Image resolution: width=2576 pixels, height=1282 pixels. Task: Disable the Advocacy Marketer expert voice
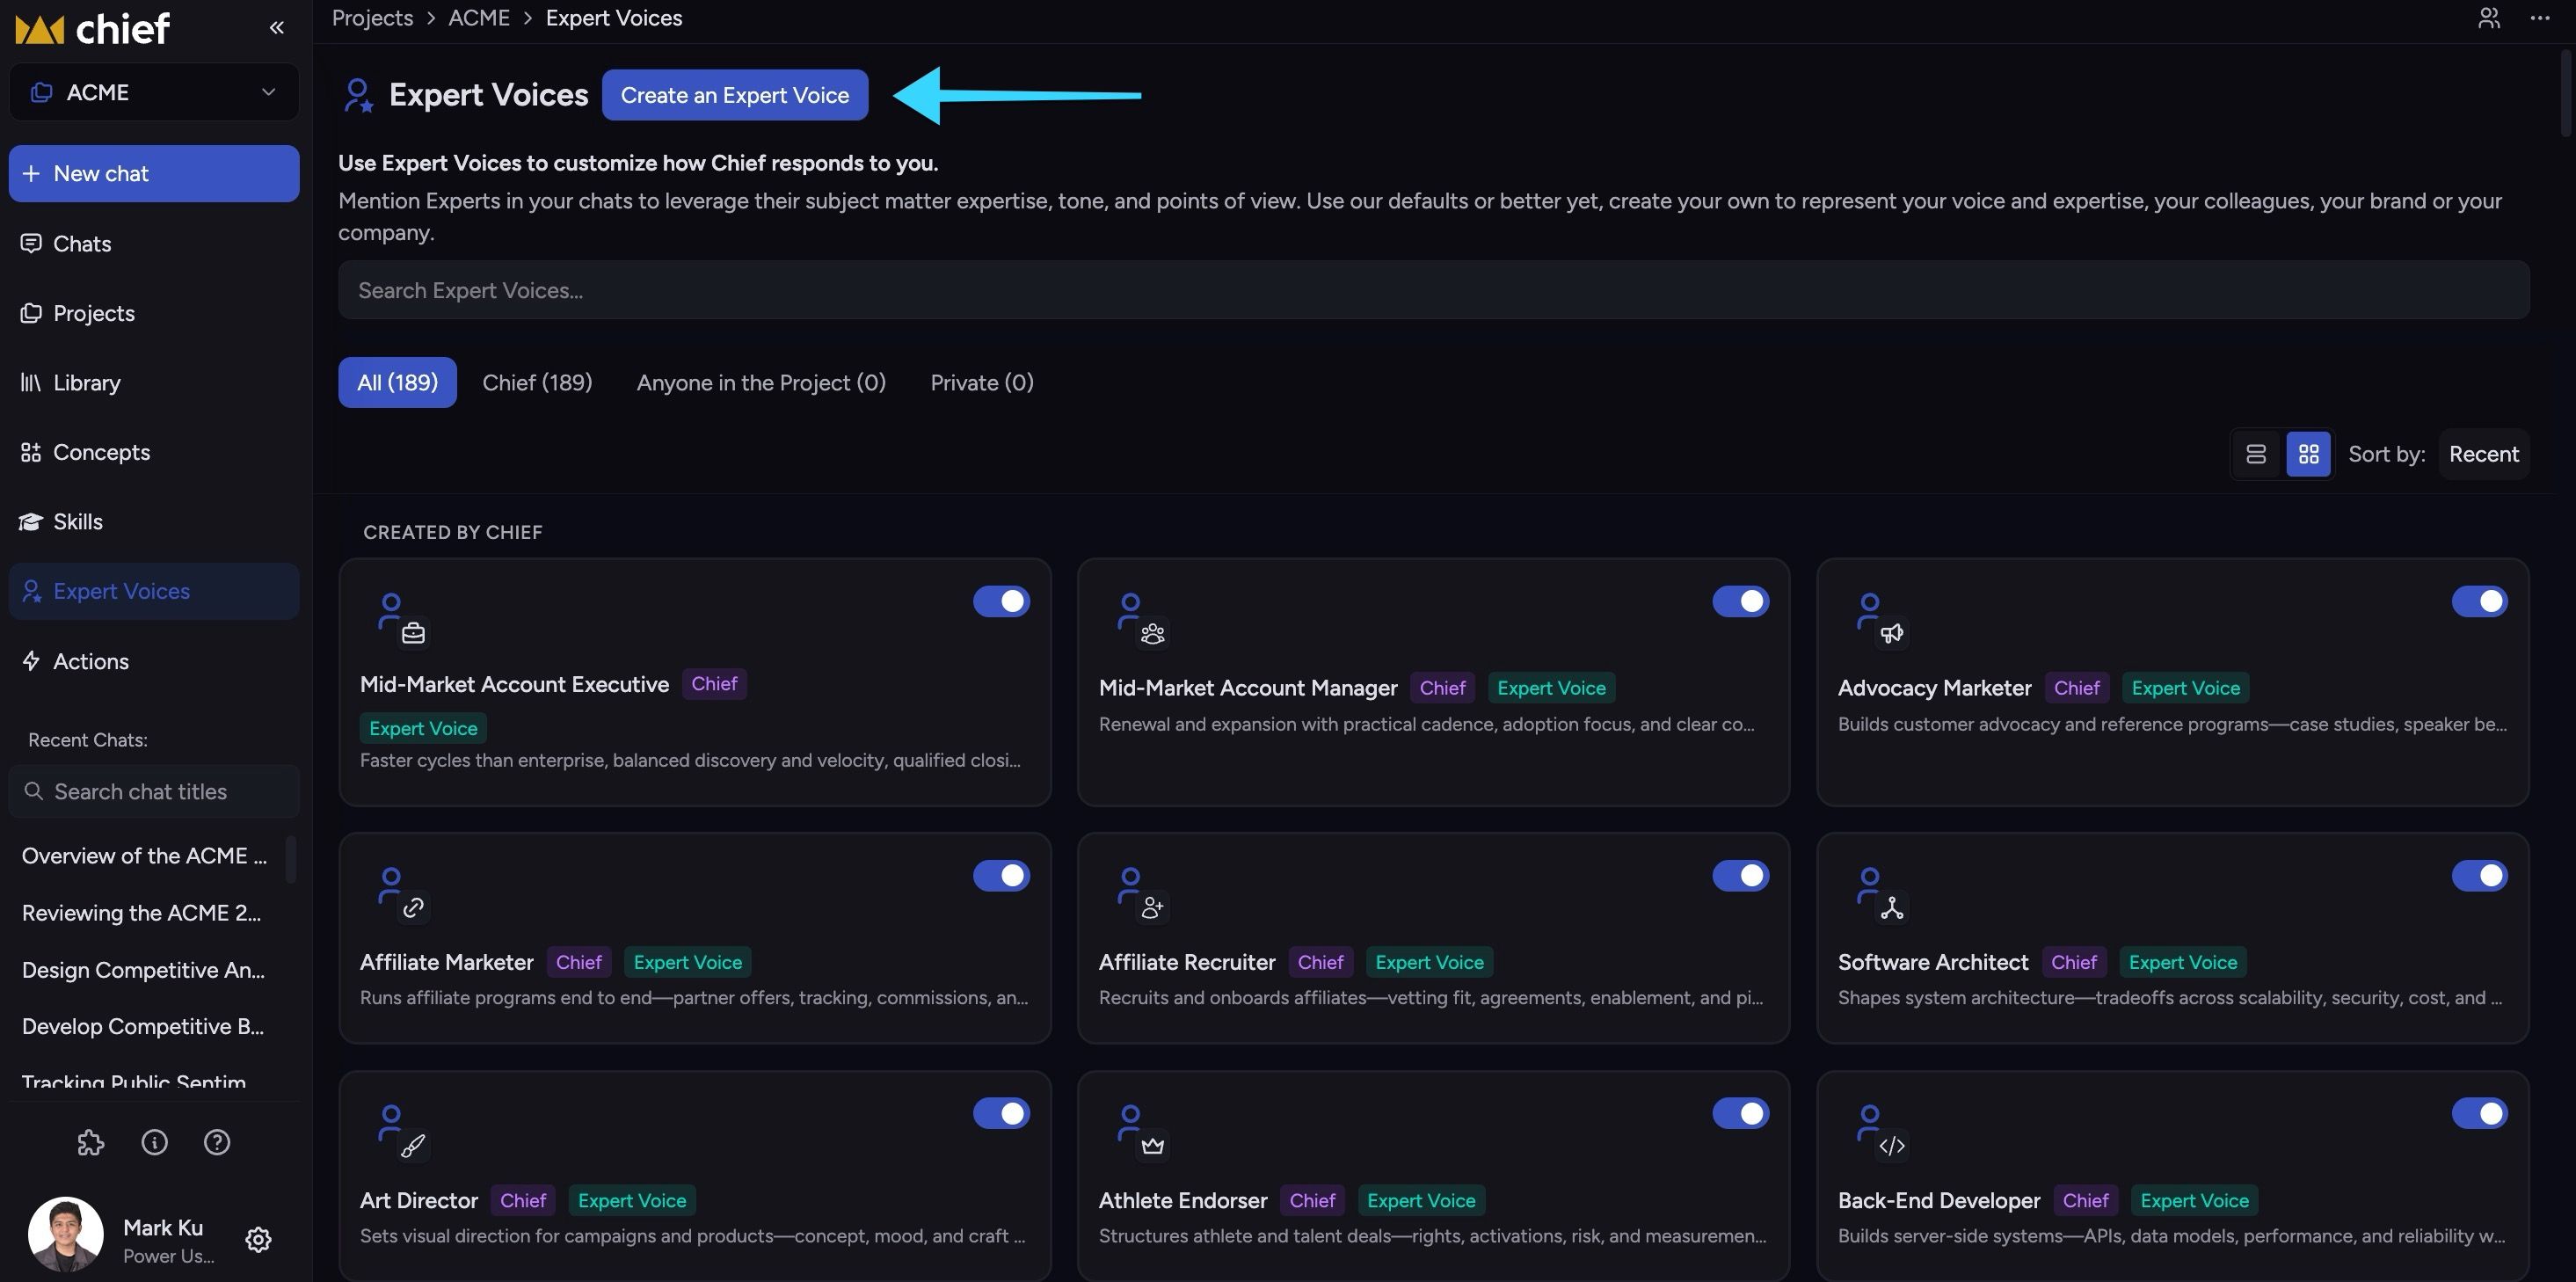point(2479,601)
